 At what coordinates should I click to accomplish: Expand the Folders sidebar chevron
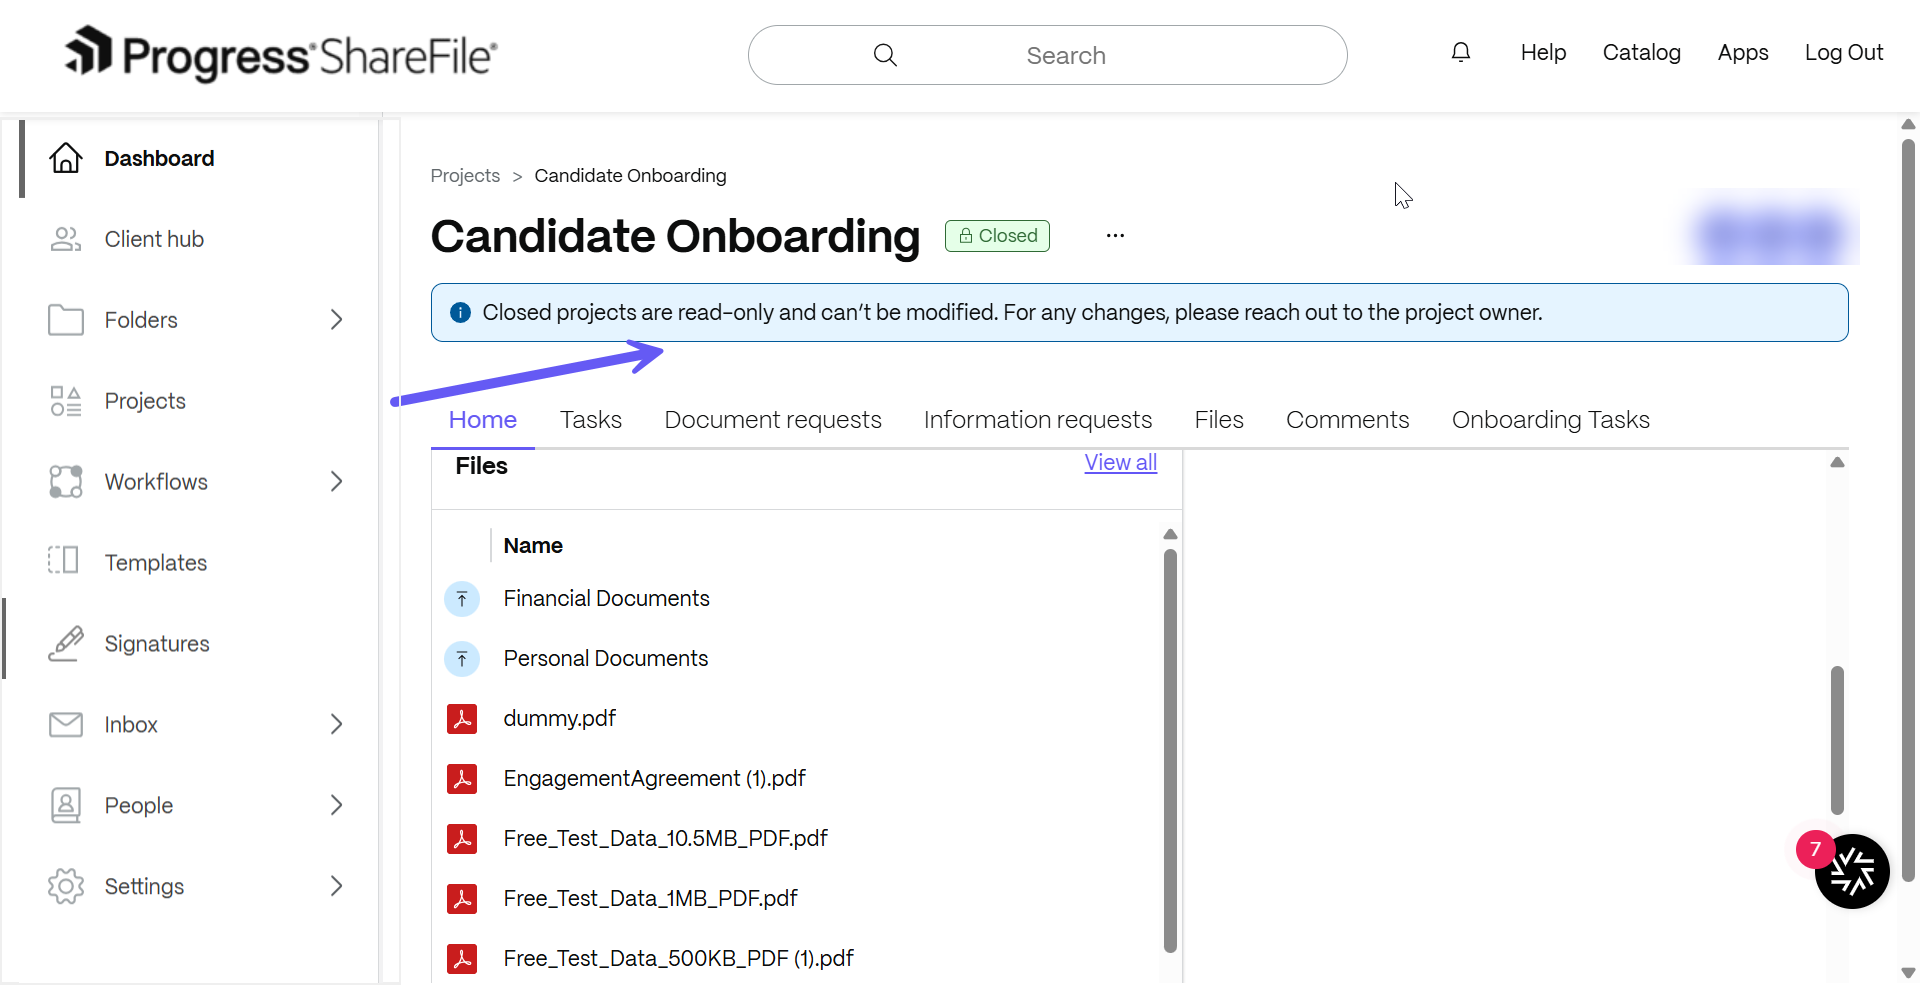[x=336, y=320]
